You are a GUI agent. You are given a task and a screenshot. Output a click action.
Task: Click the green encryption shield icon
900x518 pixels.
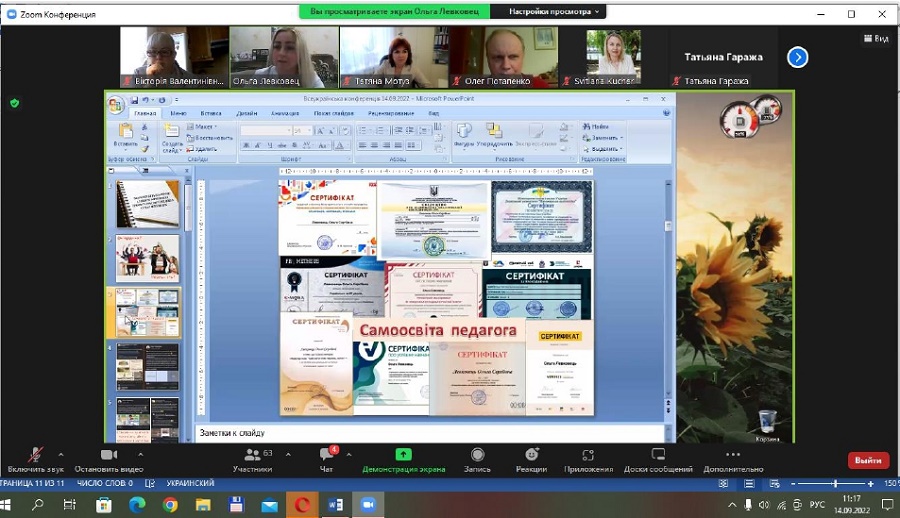pyautogui.click(x=14, y=102)
